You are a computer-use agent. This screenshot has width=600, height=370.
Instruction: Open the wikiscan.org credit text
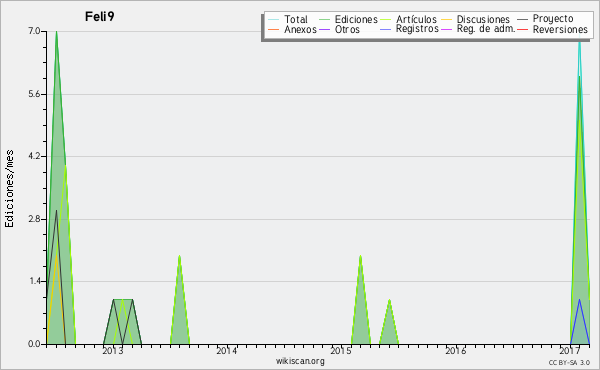pyautogui.click(x=300, y=361)
